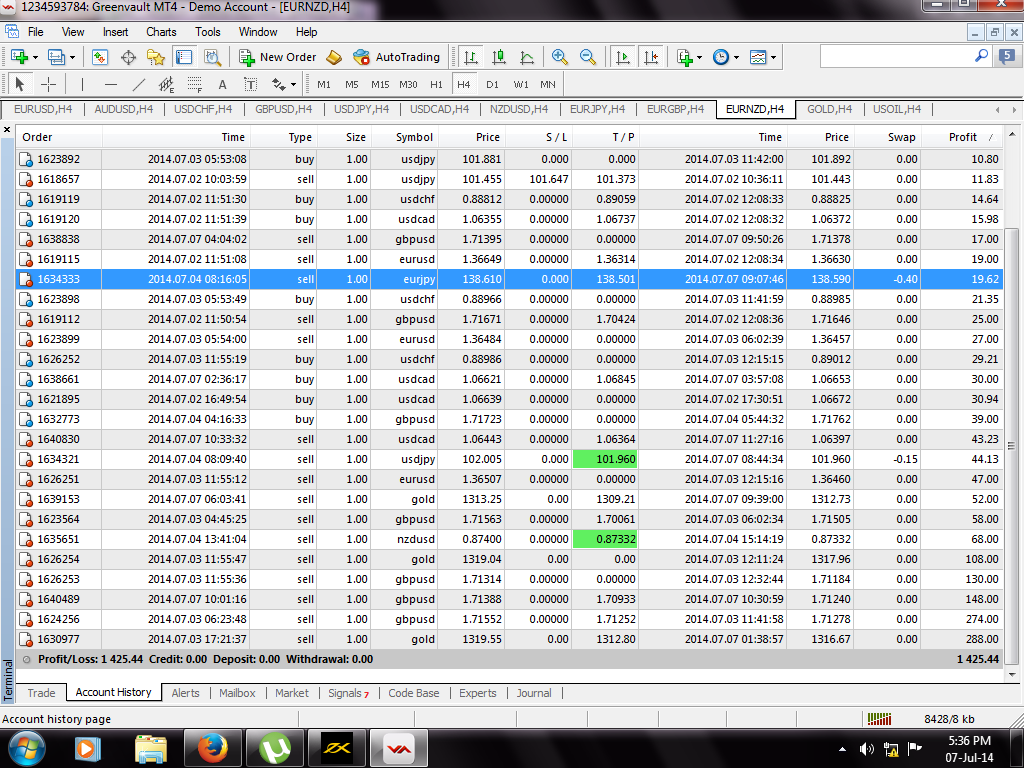Viewport: 1024px width, 768px height.
Task: Open the Journal terminal tab
Action: click(x=534, y=693)
